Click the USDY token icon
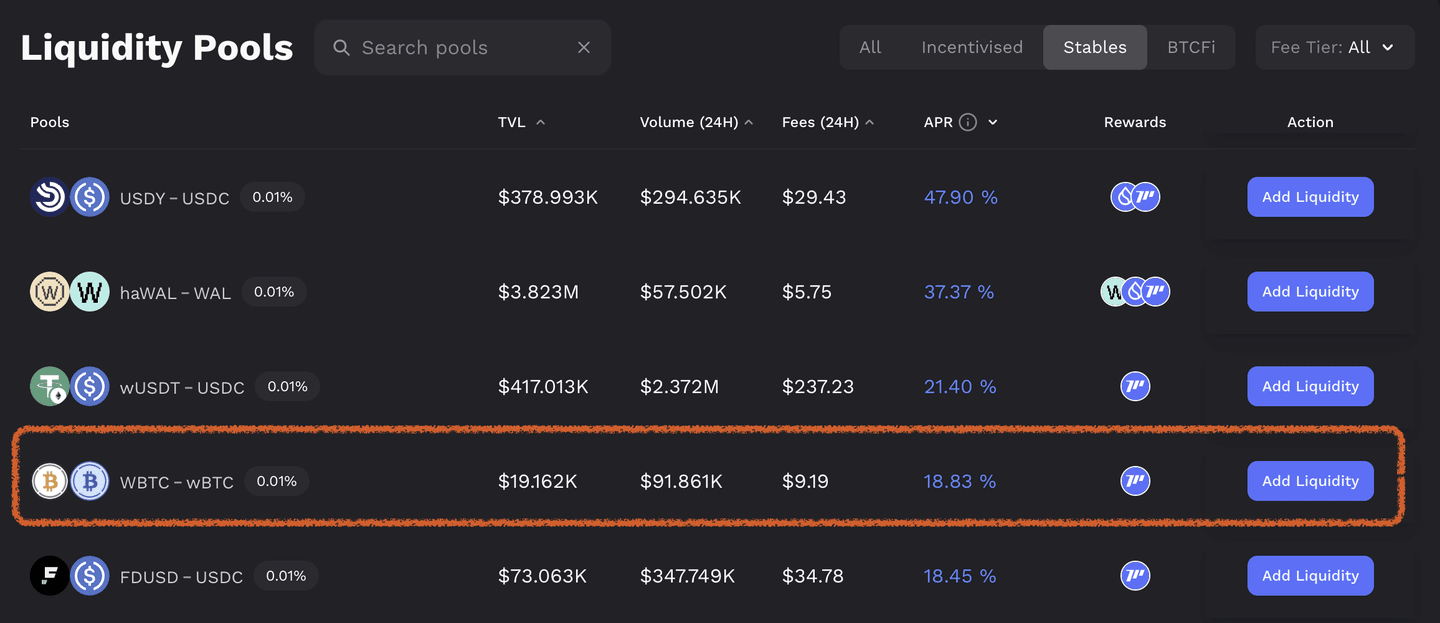1440x623 pixels. point(48,197)
